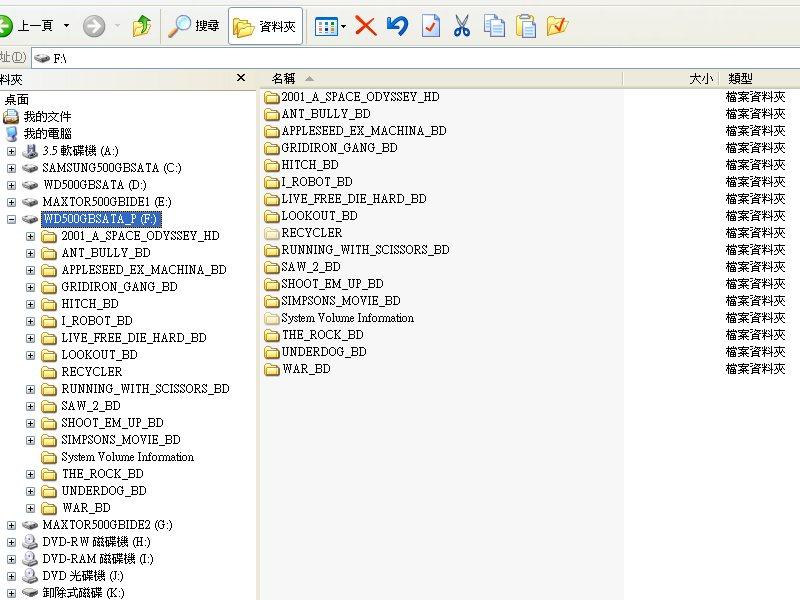Viewport: 800px width, 600px height.
Task: Select System Volume Information in tree
Action: click(128, 457)
